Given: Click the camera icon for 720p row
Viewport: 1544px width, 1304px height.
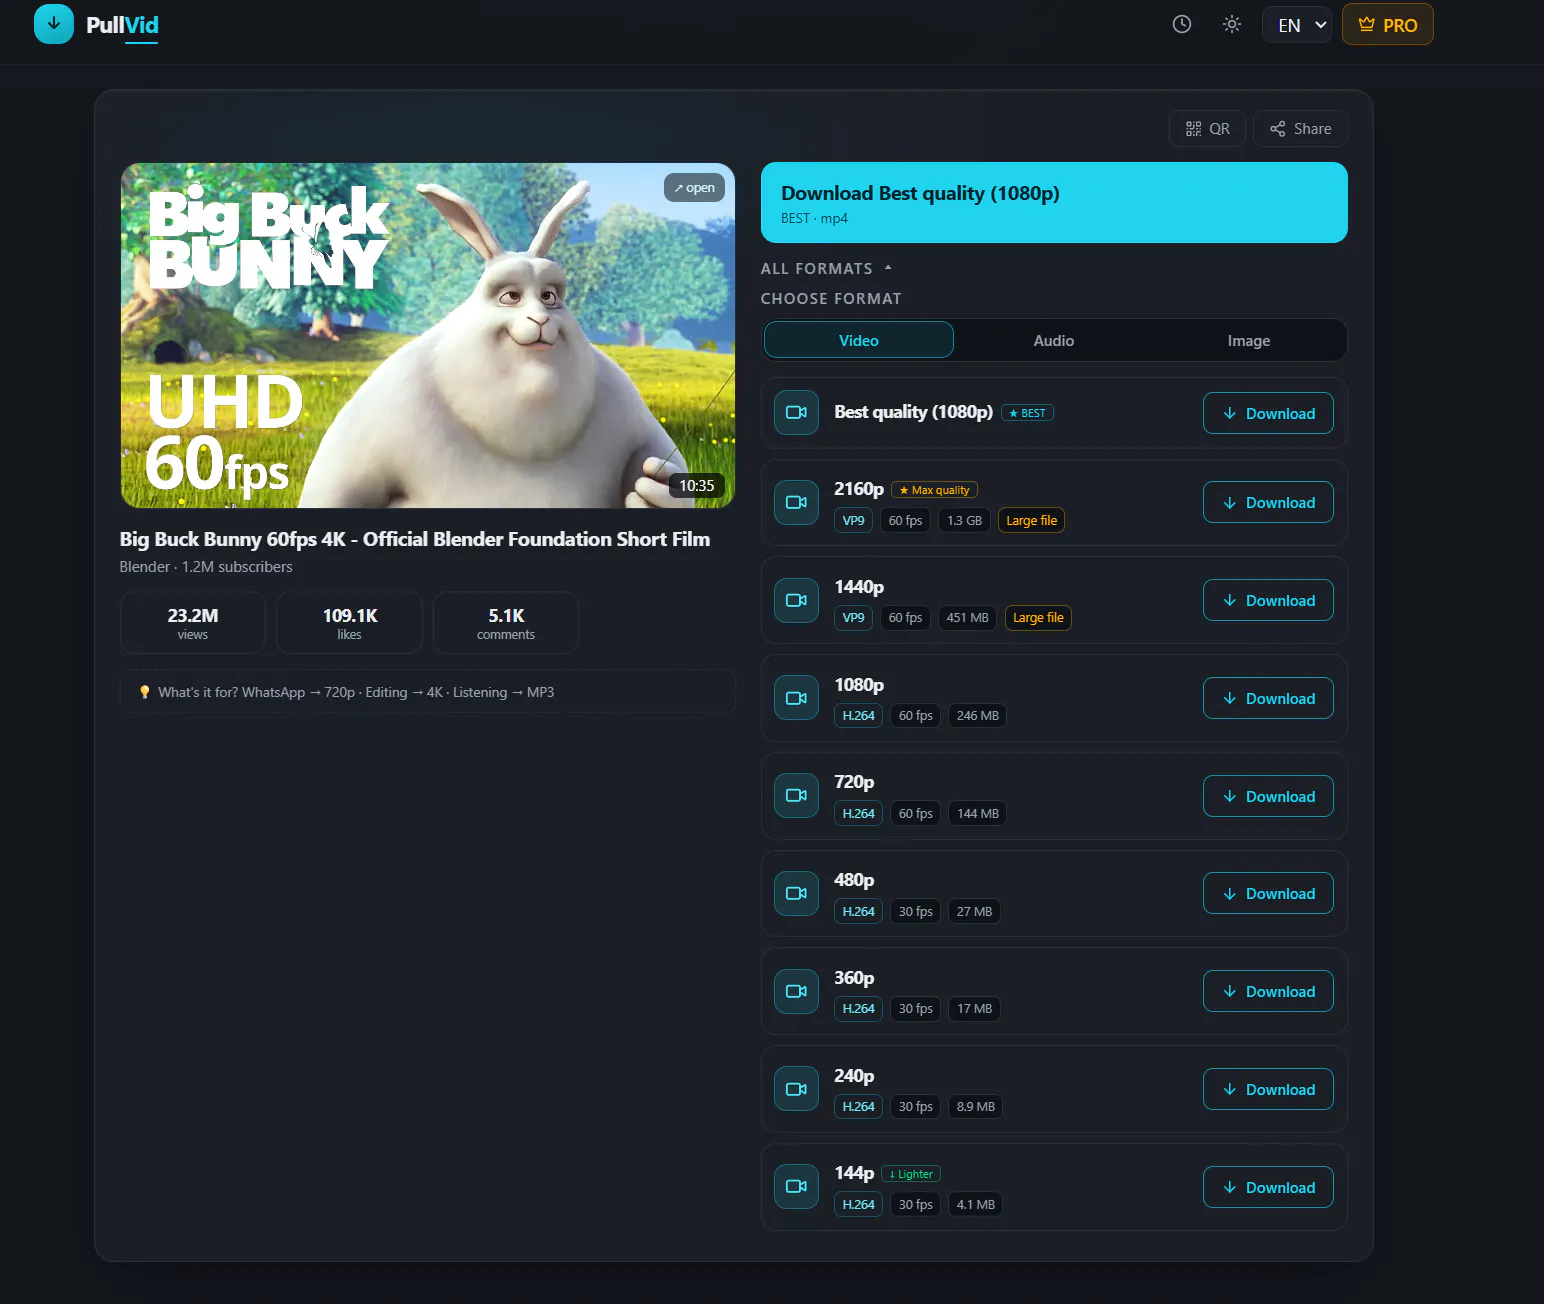Looking at the screenshot, I should coord(797,796).
